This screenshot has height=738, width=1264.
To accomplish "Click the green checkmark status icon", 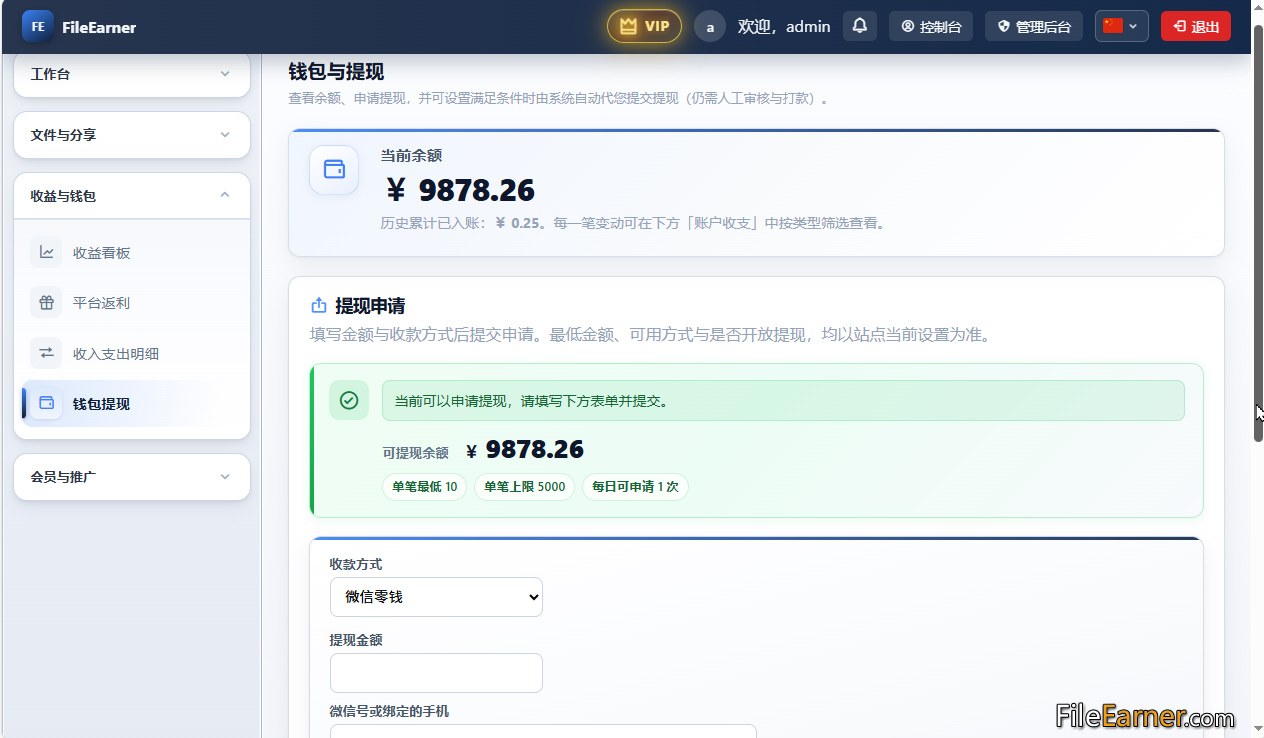I will click(x=349, y=400).
